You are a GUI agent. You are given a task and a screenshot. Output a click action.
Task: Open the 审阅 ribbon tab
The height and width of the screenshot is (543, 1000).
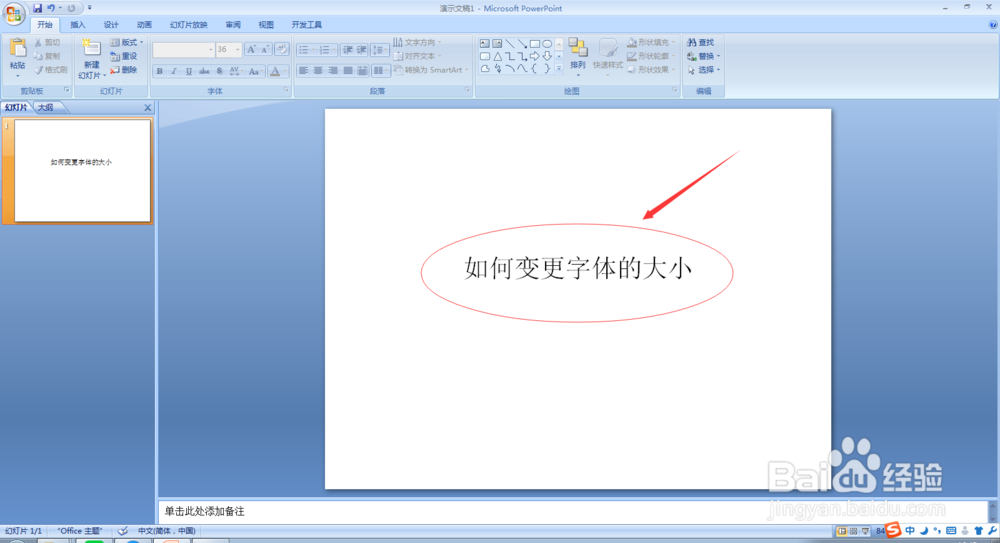point(233,25)
